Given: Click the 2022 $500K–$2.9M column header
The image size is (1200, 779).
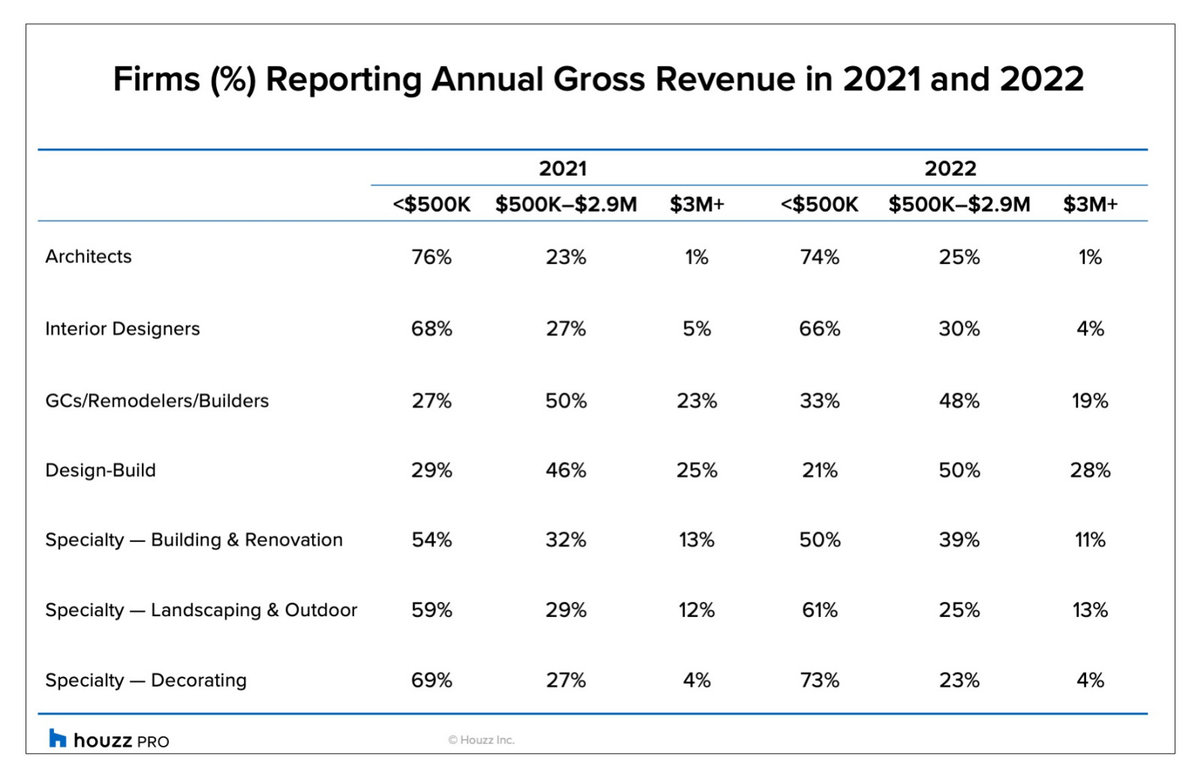Looking at the screenshot, I should coord(959,204).
